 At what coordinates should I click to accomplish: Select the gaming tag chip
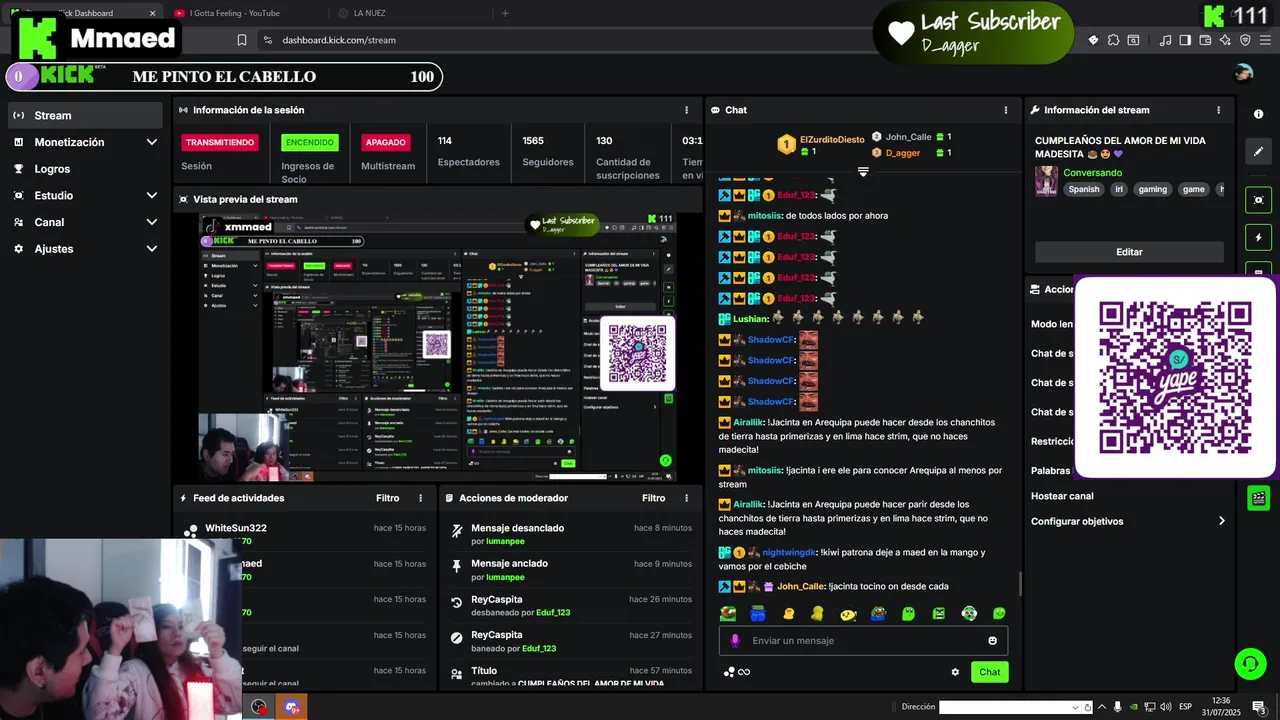pos(1153,189)
